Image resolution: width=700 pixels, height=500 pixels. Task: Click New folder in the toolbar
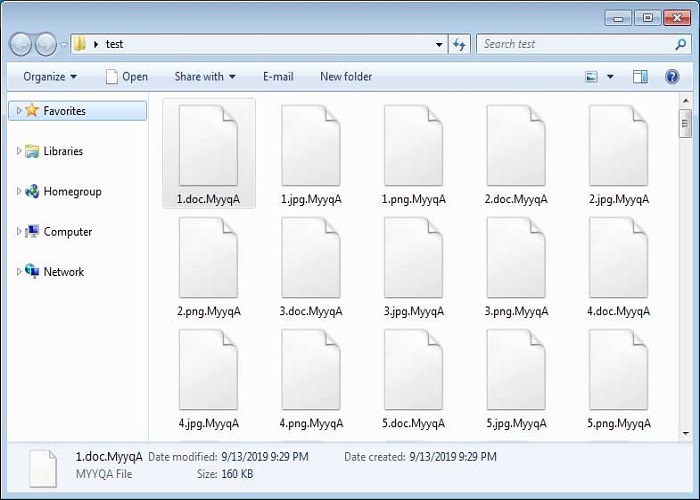[x=346, y=77]
